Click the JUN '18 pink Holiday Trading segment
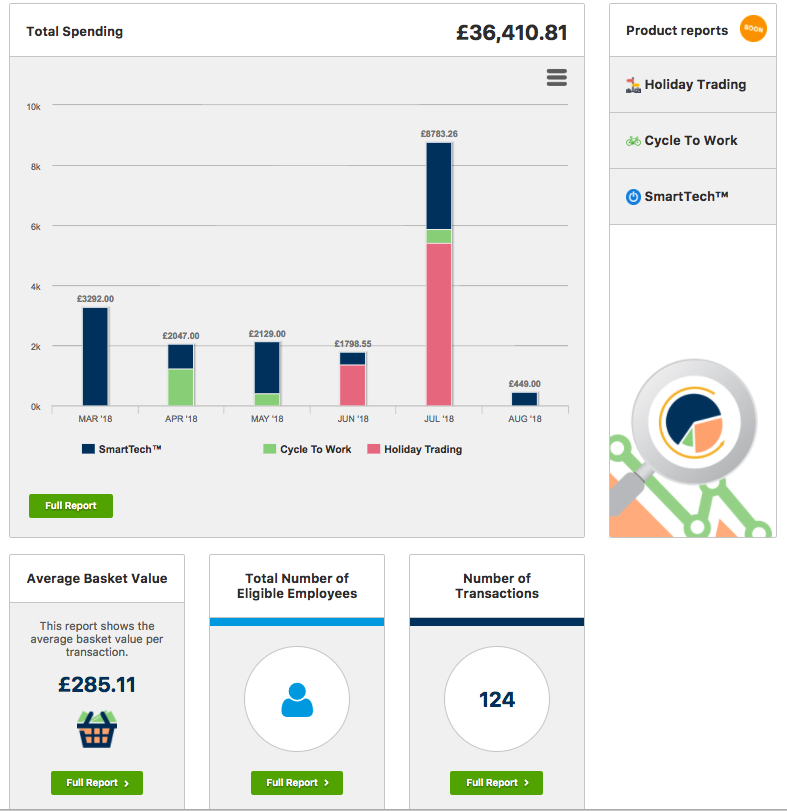 point(353,385)
